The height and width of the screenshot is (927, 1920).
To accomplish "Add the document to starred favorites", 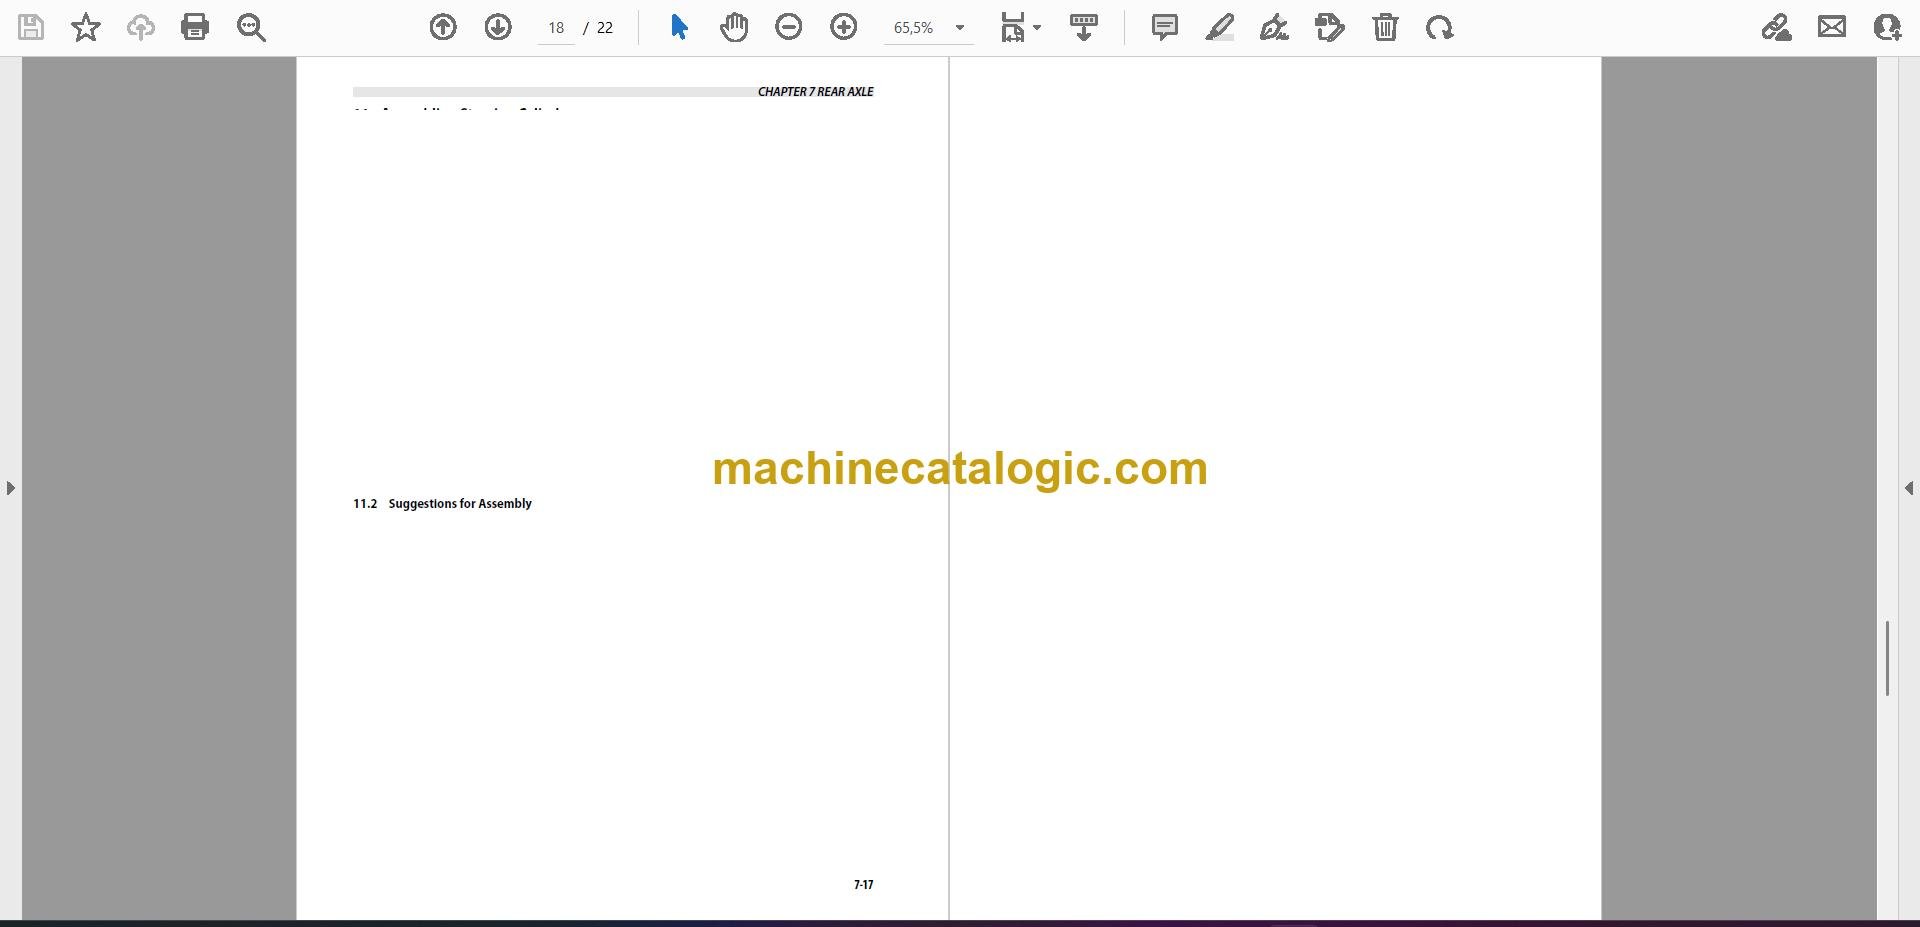I will pyautogui.click(x=86, y=27).
